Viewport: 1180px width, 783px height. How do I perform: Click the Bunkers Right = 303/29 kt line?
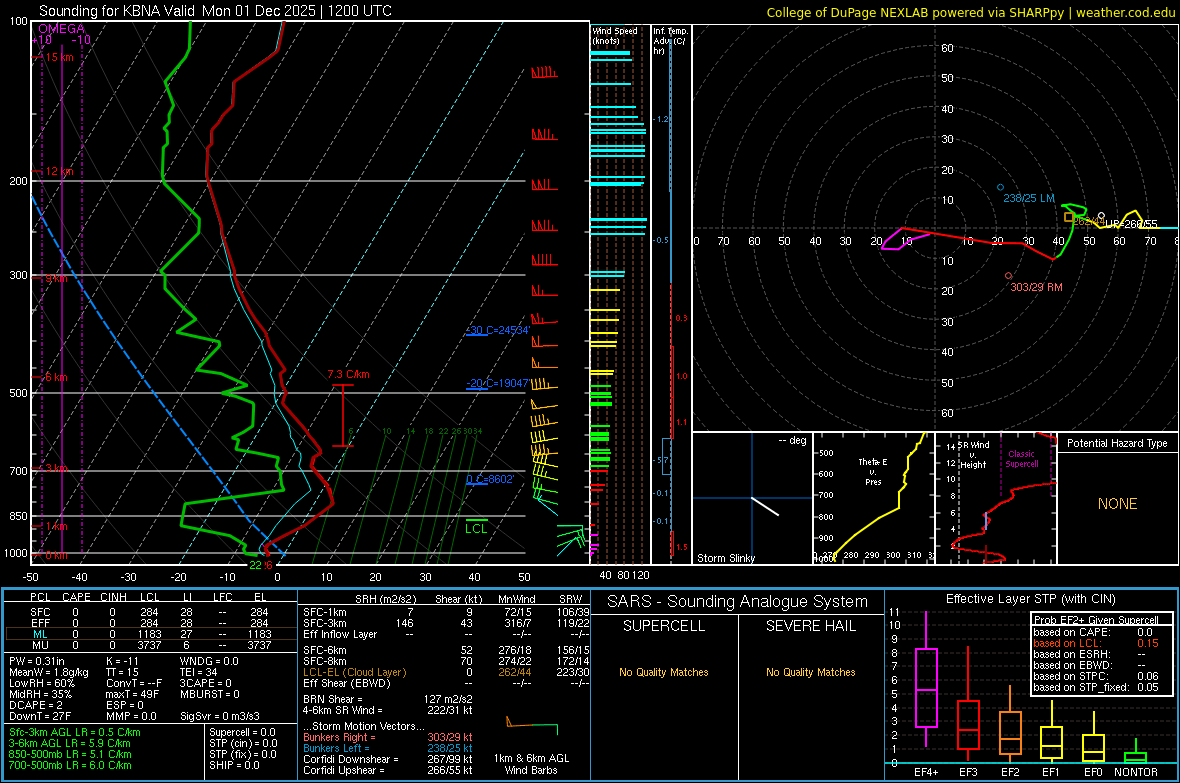[x=388, y=737]
